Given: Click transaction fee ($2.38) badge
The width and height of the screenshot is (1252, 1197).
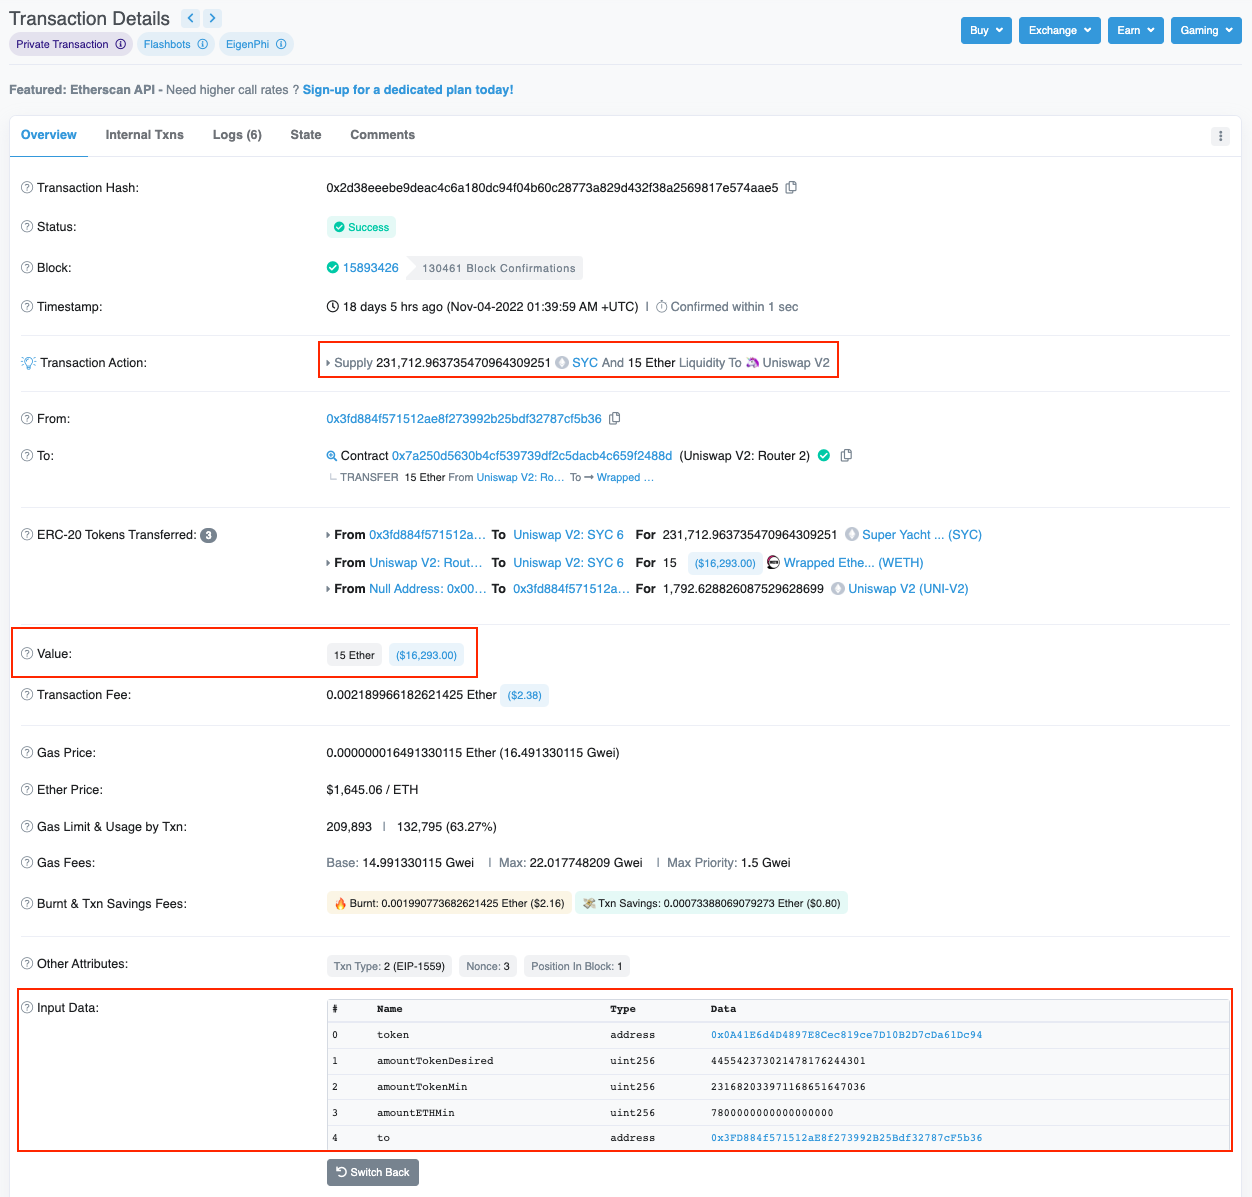Looking at the screenshot, I should click(x=524, y=695).
